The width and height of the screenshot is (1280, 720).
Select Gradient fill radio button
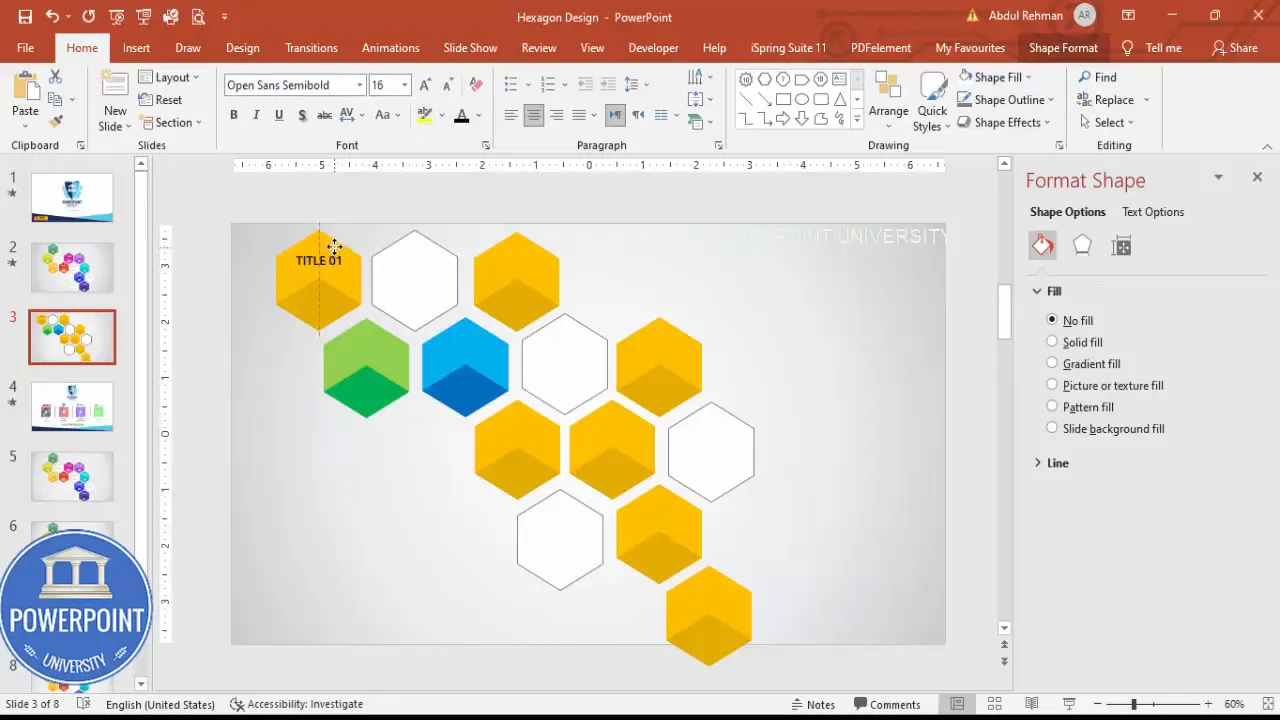tap(1052, 363)
